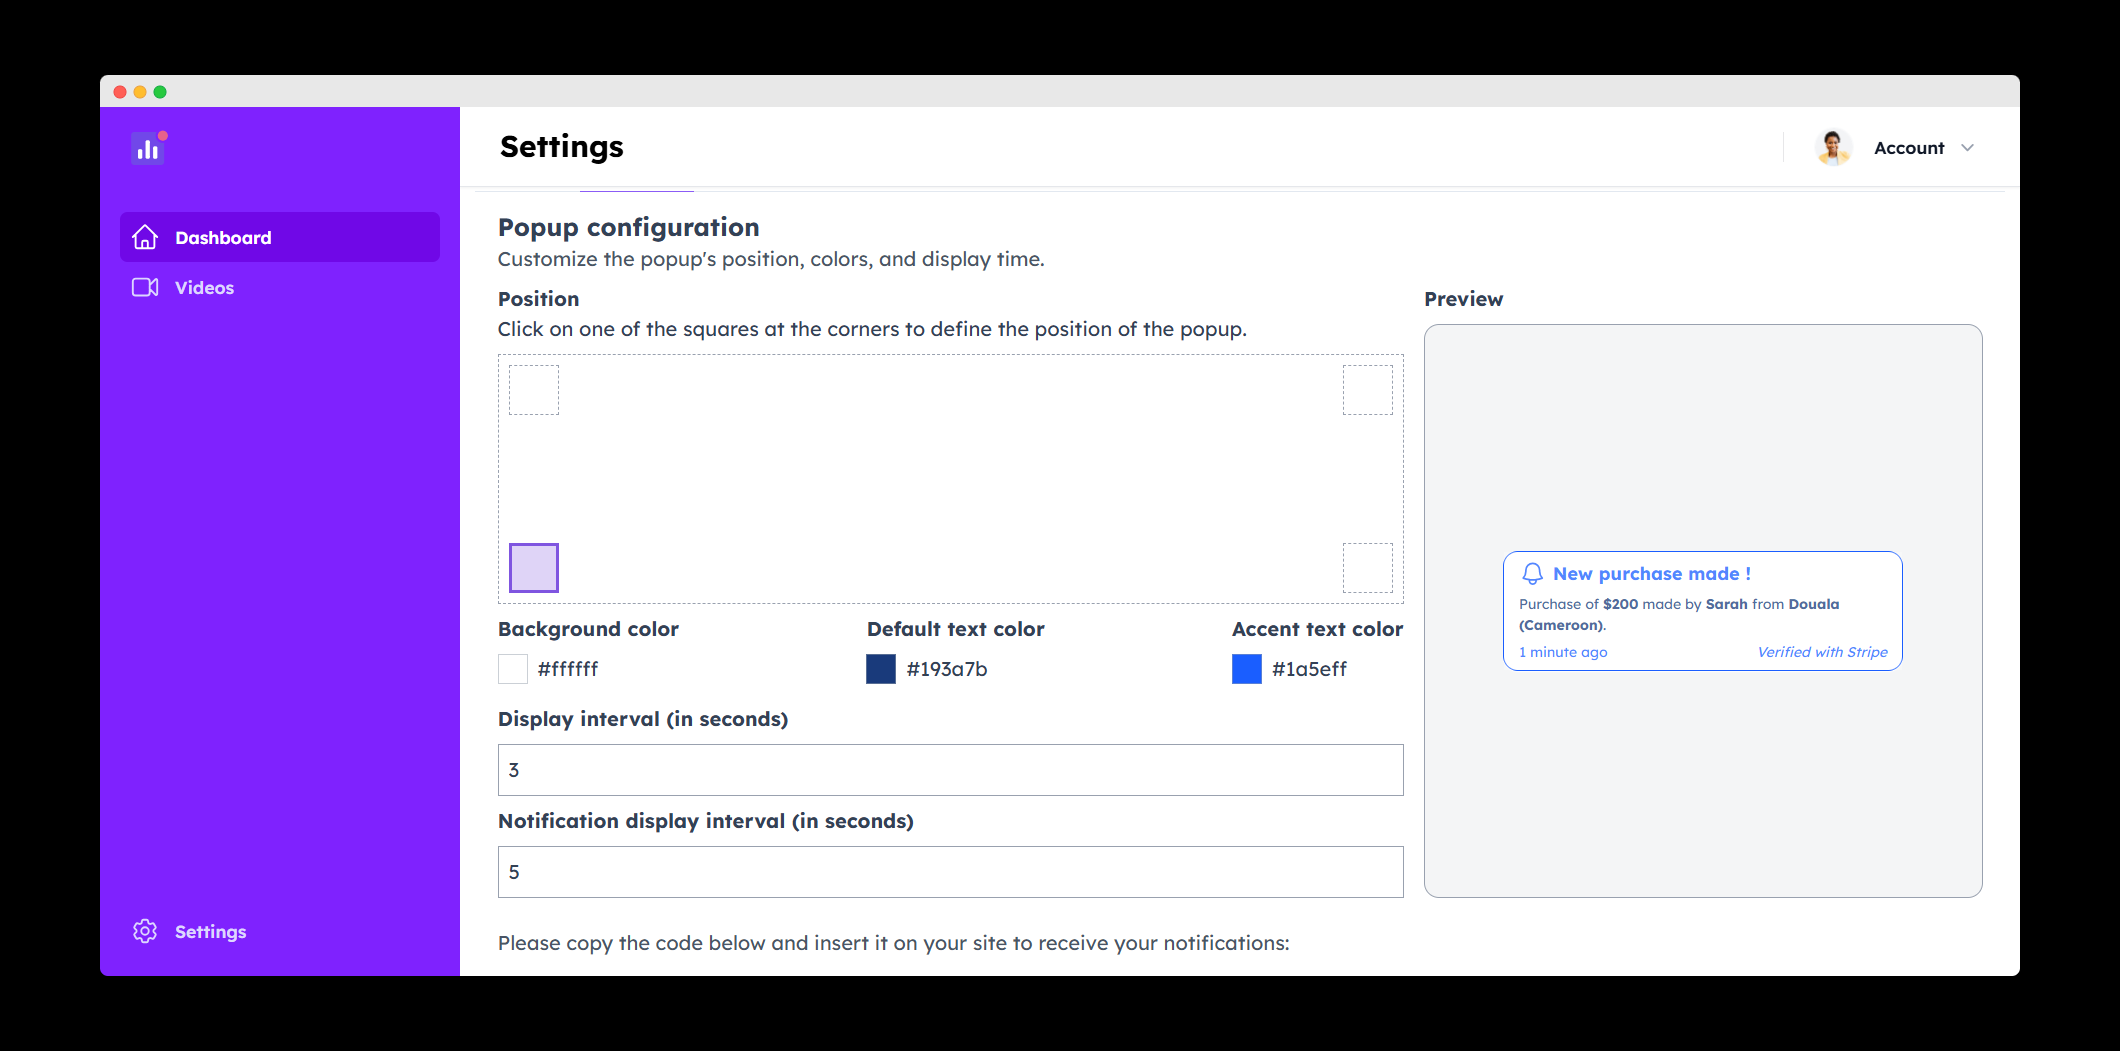Click the macOS yellow minimize button
Screen dimensions: 2120x1051
click(140, 92)
